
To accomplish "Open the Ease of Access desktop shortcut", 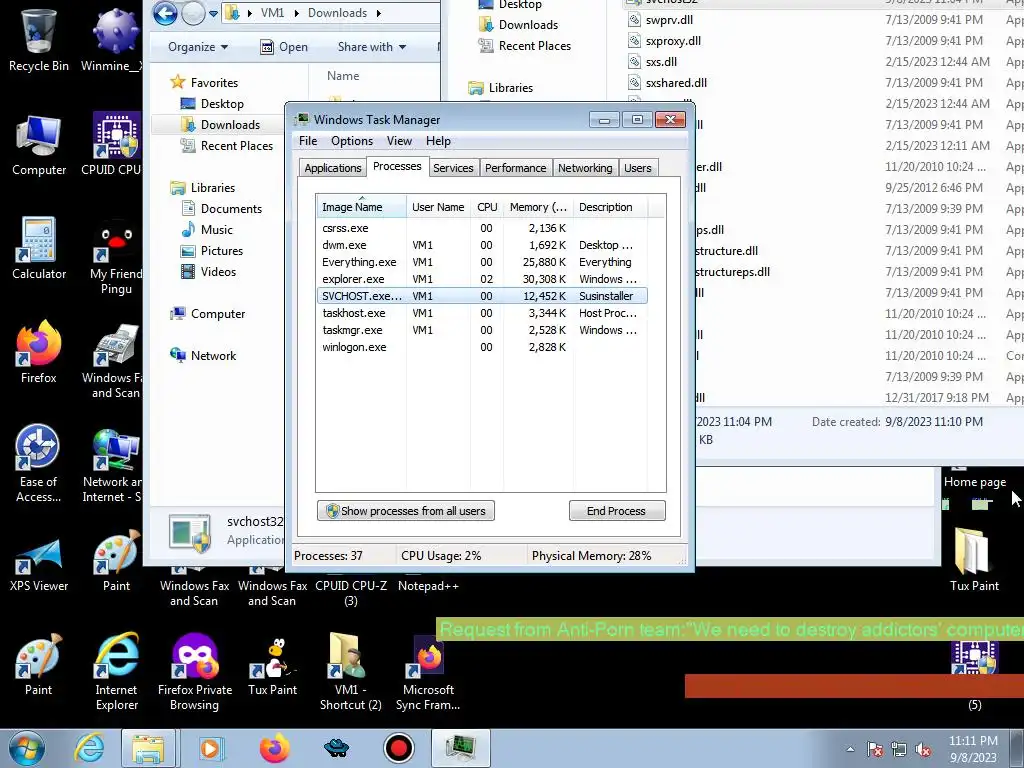I will coord(39,464).
